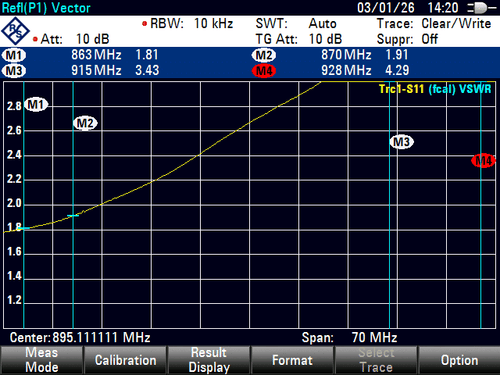Click the 2.8 y-axis label

(x=14, y=106)
